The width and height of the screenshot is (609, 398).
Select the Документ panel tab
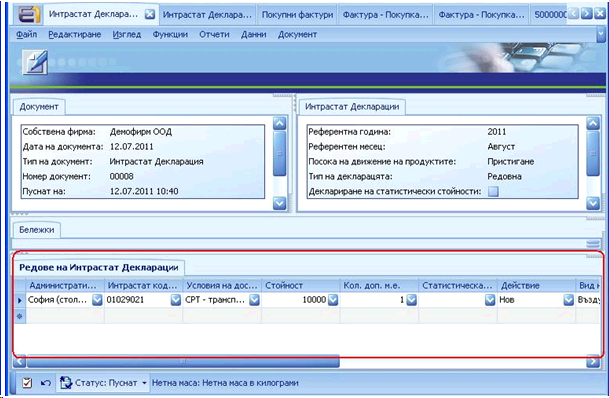(39, 107)
